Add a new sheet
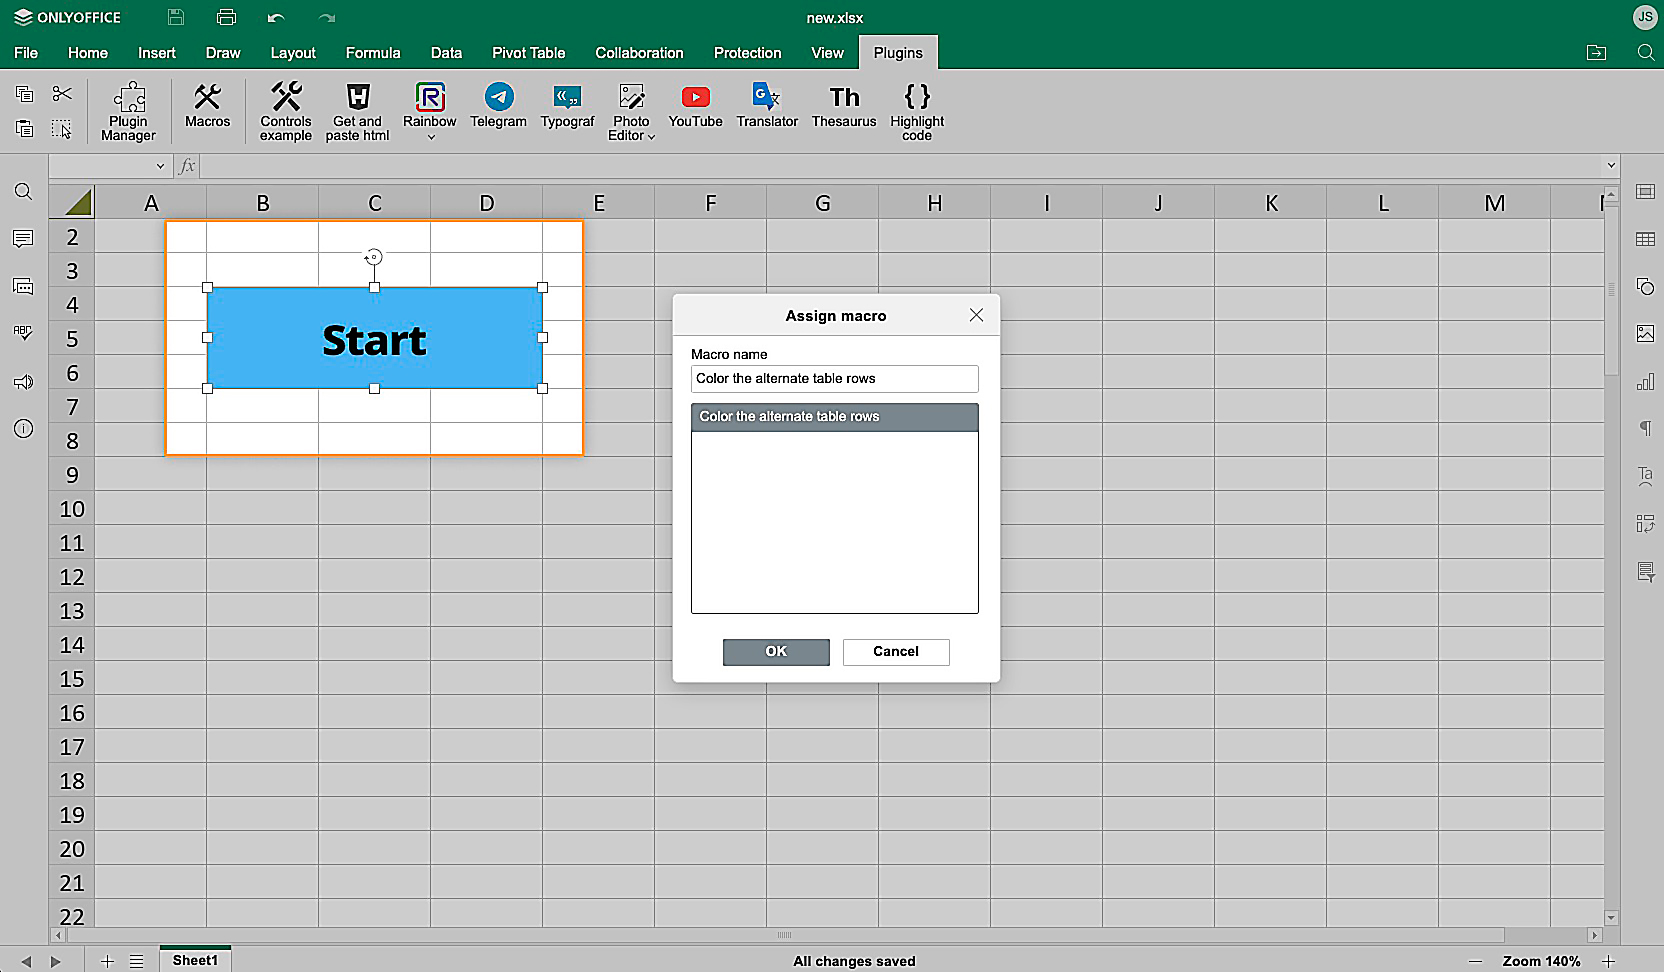This screenshot has width=1664, height=972. click(107, 961)
